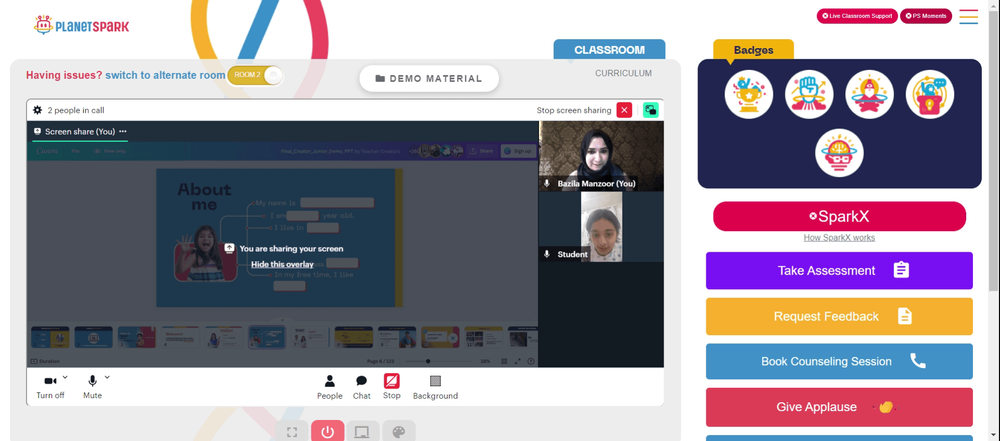
Task: Click '2 people in call' text
Action: 76,110
